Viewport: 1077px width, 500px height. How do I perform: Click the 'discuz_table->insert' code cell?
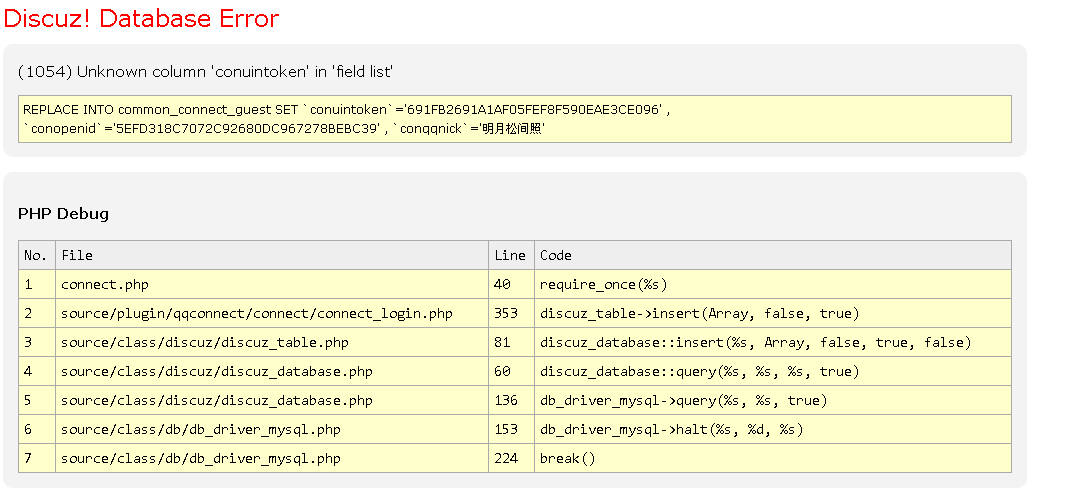tap(699, 314)
